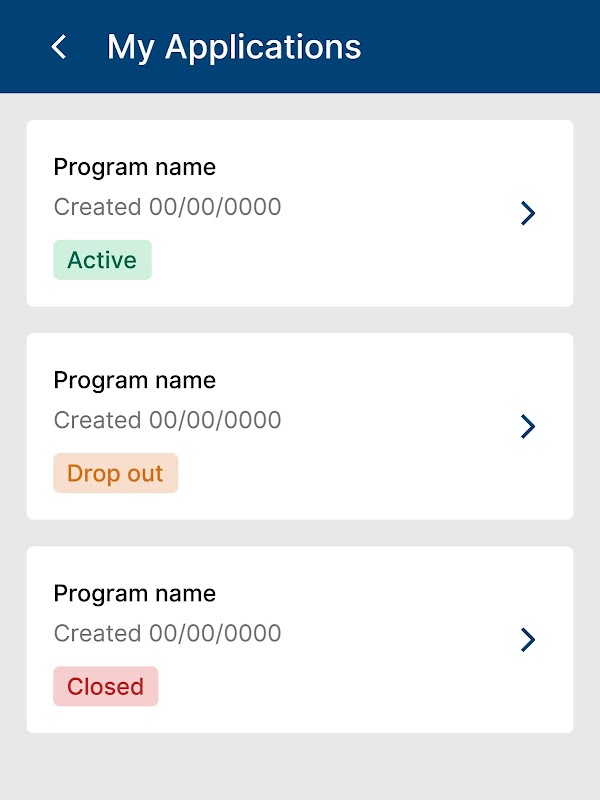Screen dimensions: 600x800
Task: Click the gray background below the Closed card
Action: (x=300, y=767)
